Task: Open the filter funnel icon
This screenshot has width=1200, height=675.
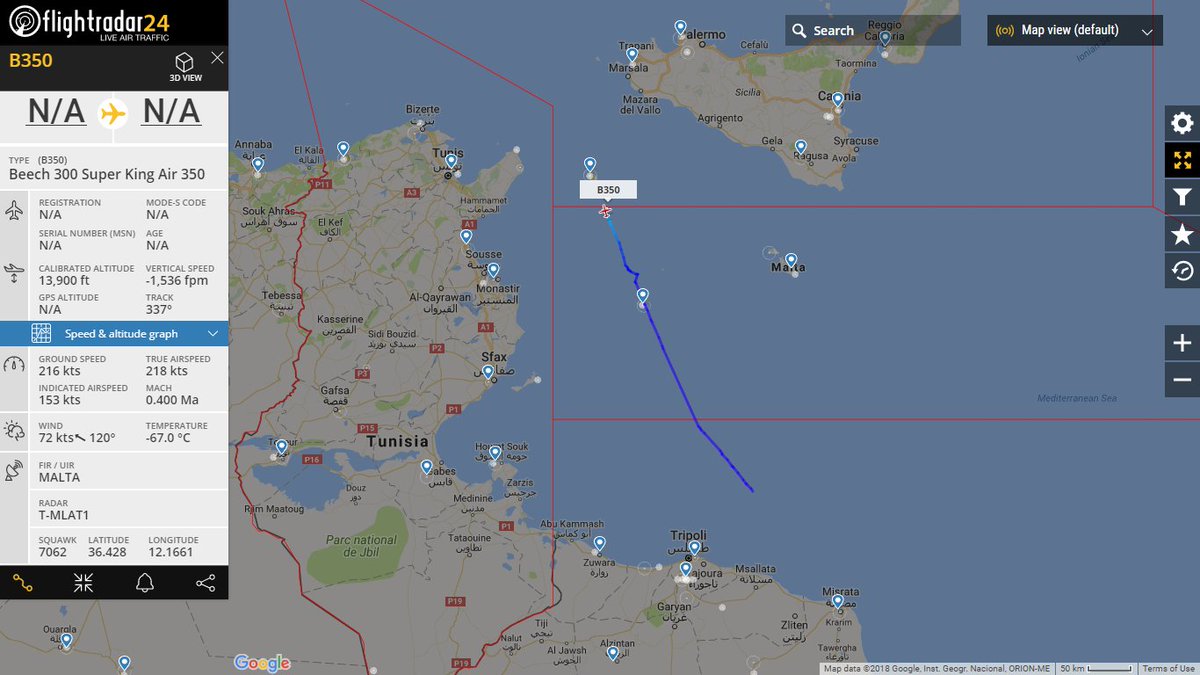Action: coord(1182,197)
